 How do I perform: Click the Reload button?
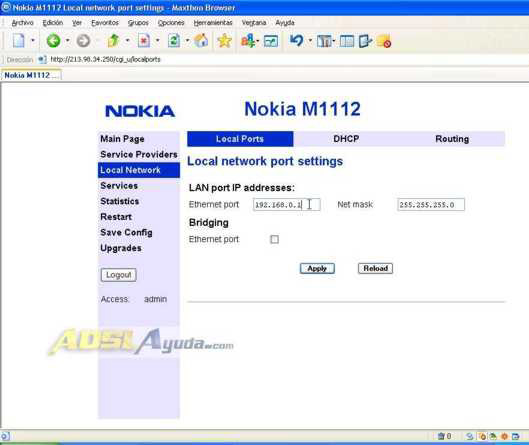pos(375,269)
